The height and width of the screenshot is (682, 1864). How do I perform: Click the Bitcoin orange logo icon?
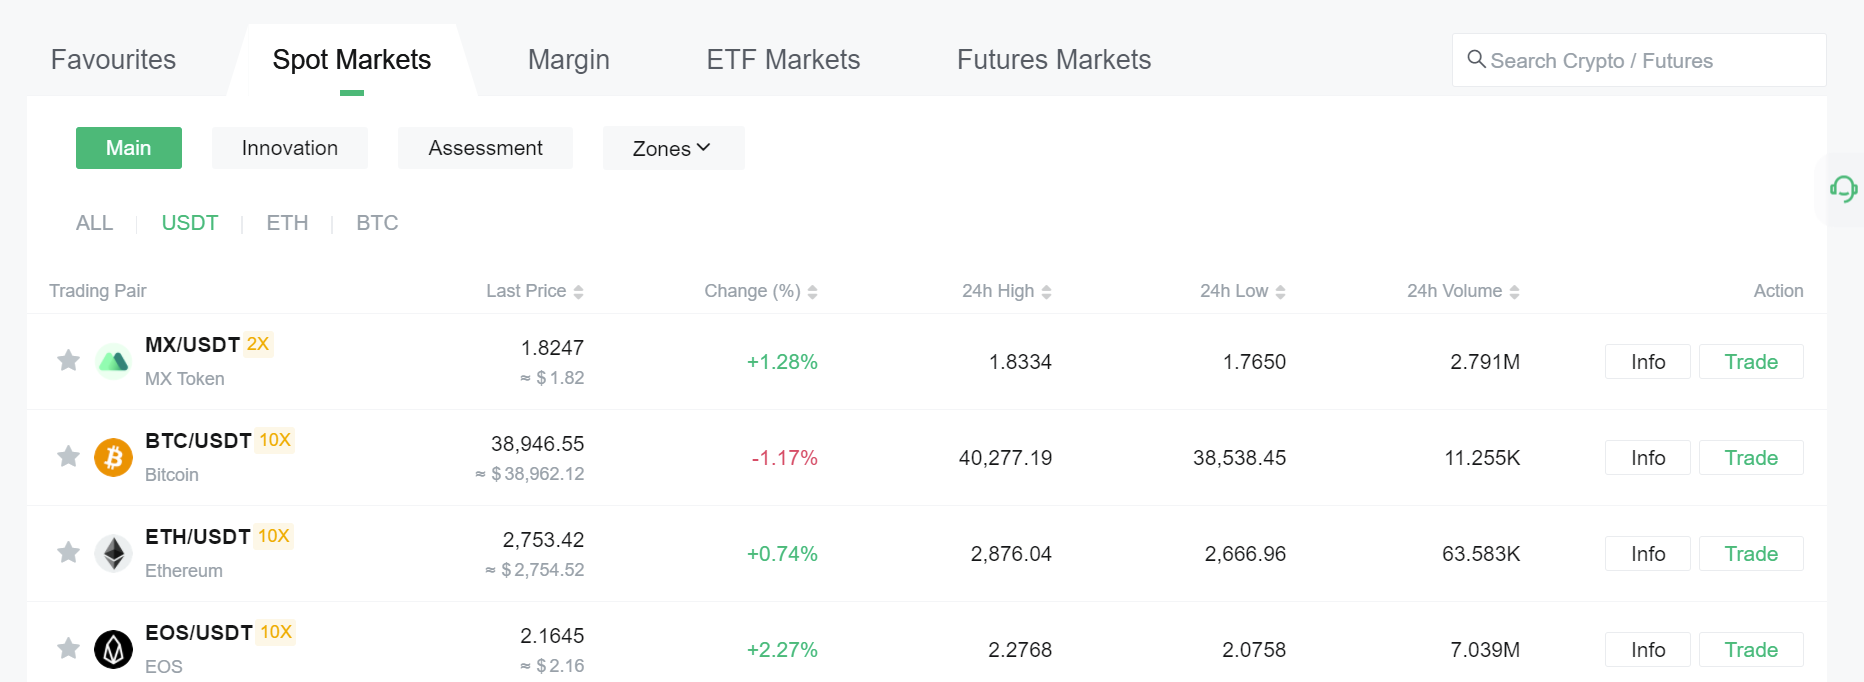click(x=113, y=457)
